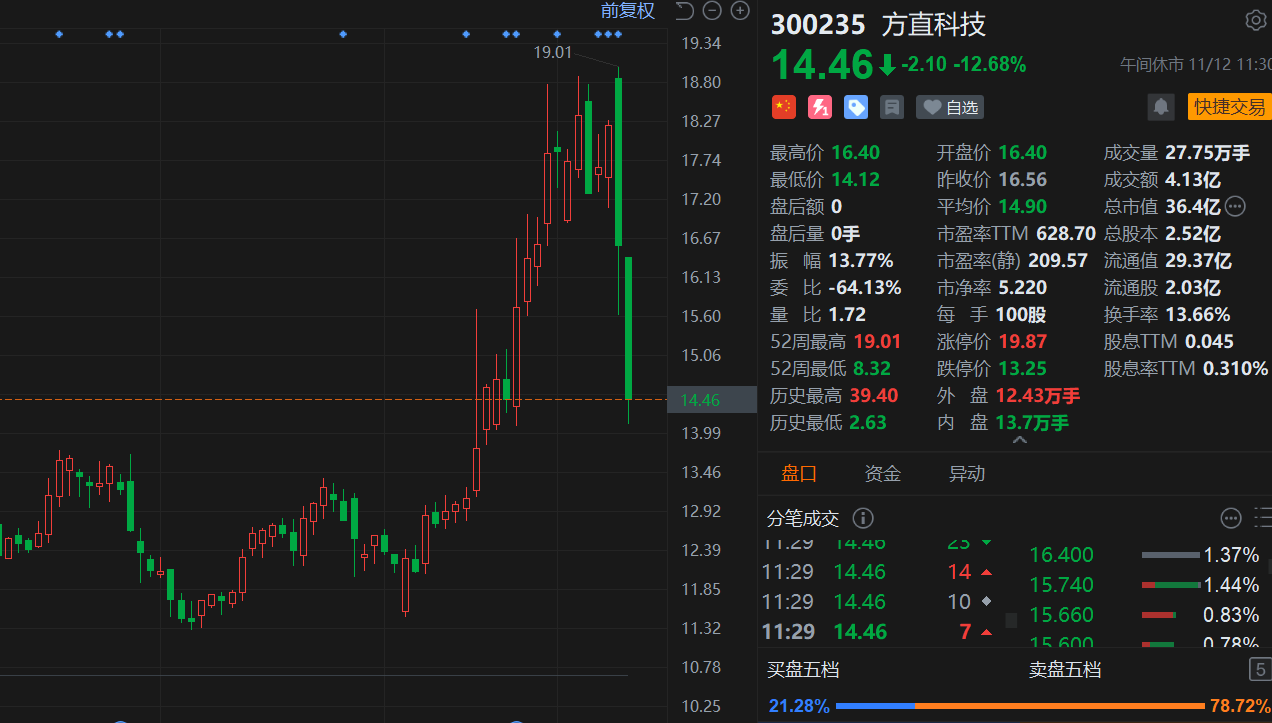This screenshot has width=1272, height=723.
Task: Click the latest 11:29 trade with volume 7
Action: click(879, 632)
